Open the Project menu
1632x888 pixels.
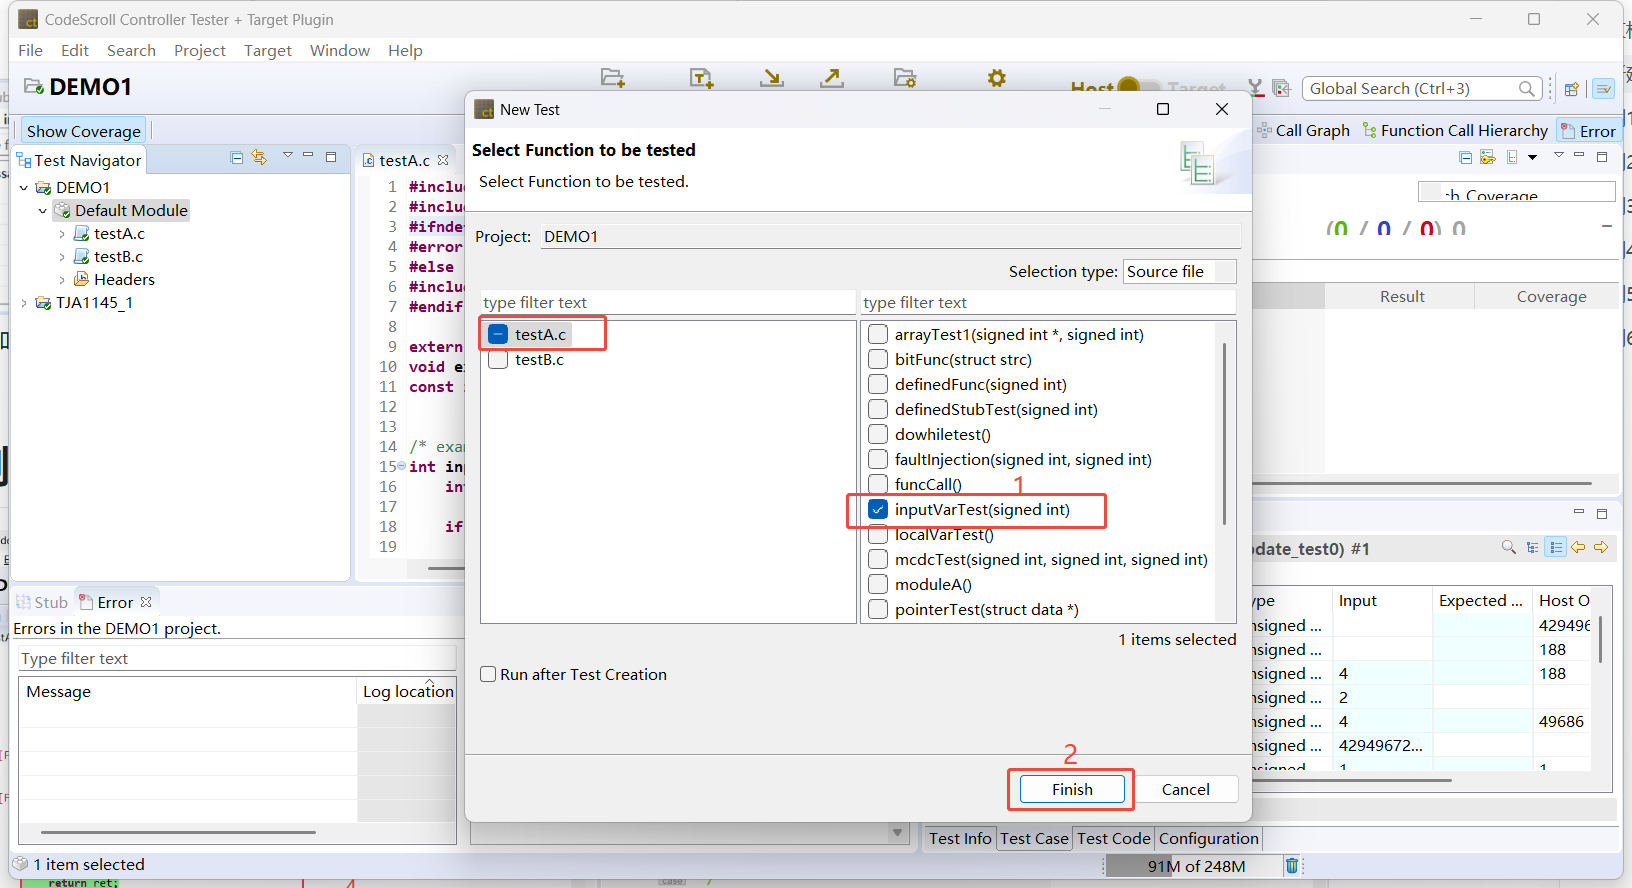pyautogui.click(x=200, y=51)
